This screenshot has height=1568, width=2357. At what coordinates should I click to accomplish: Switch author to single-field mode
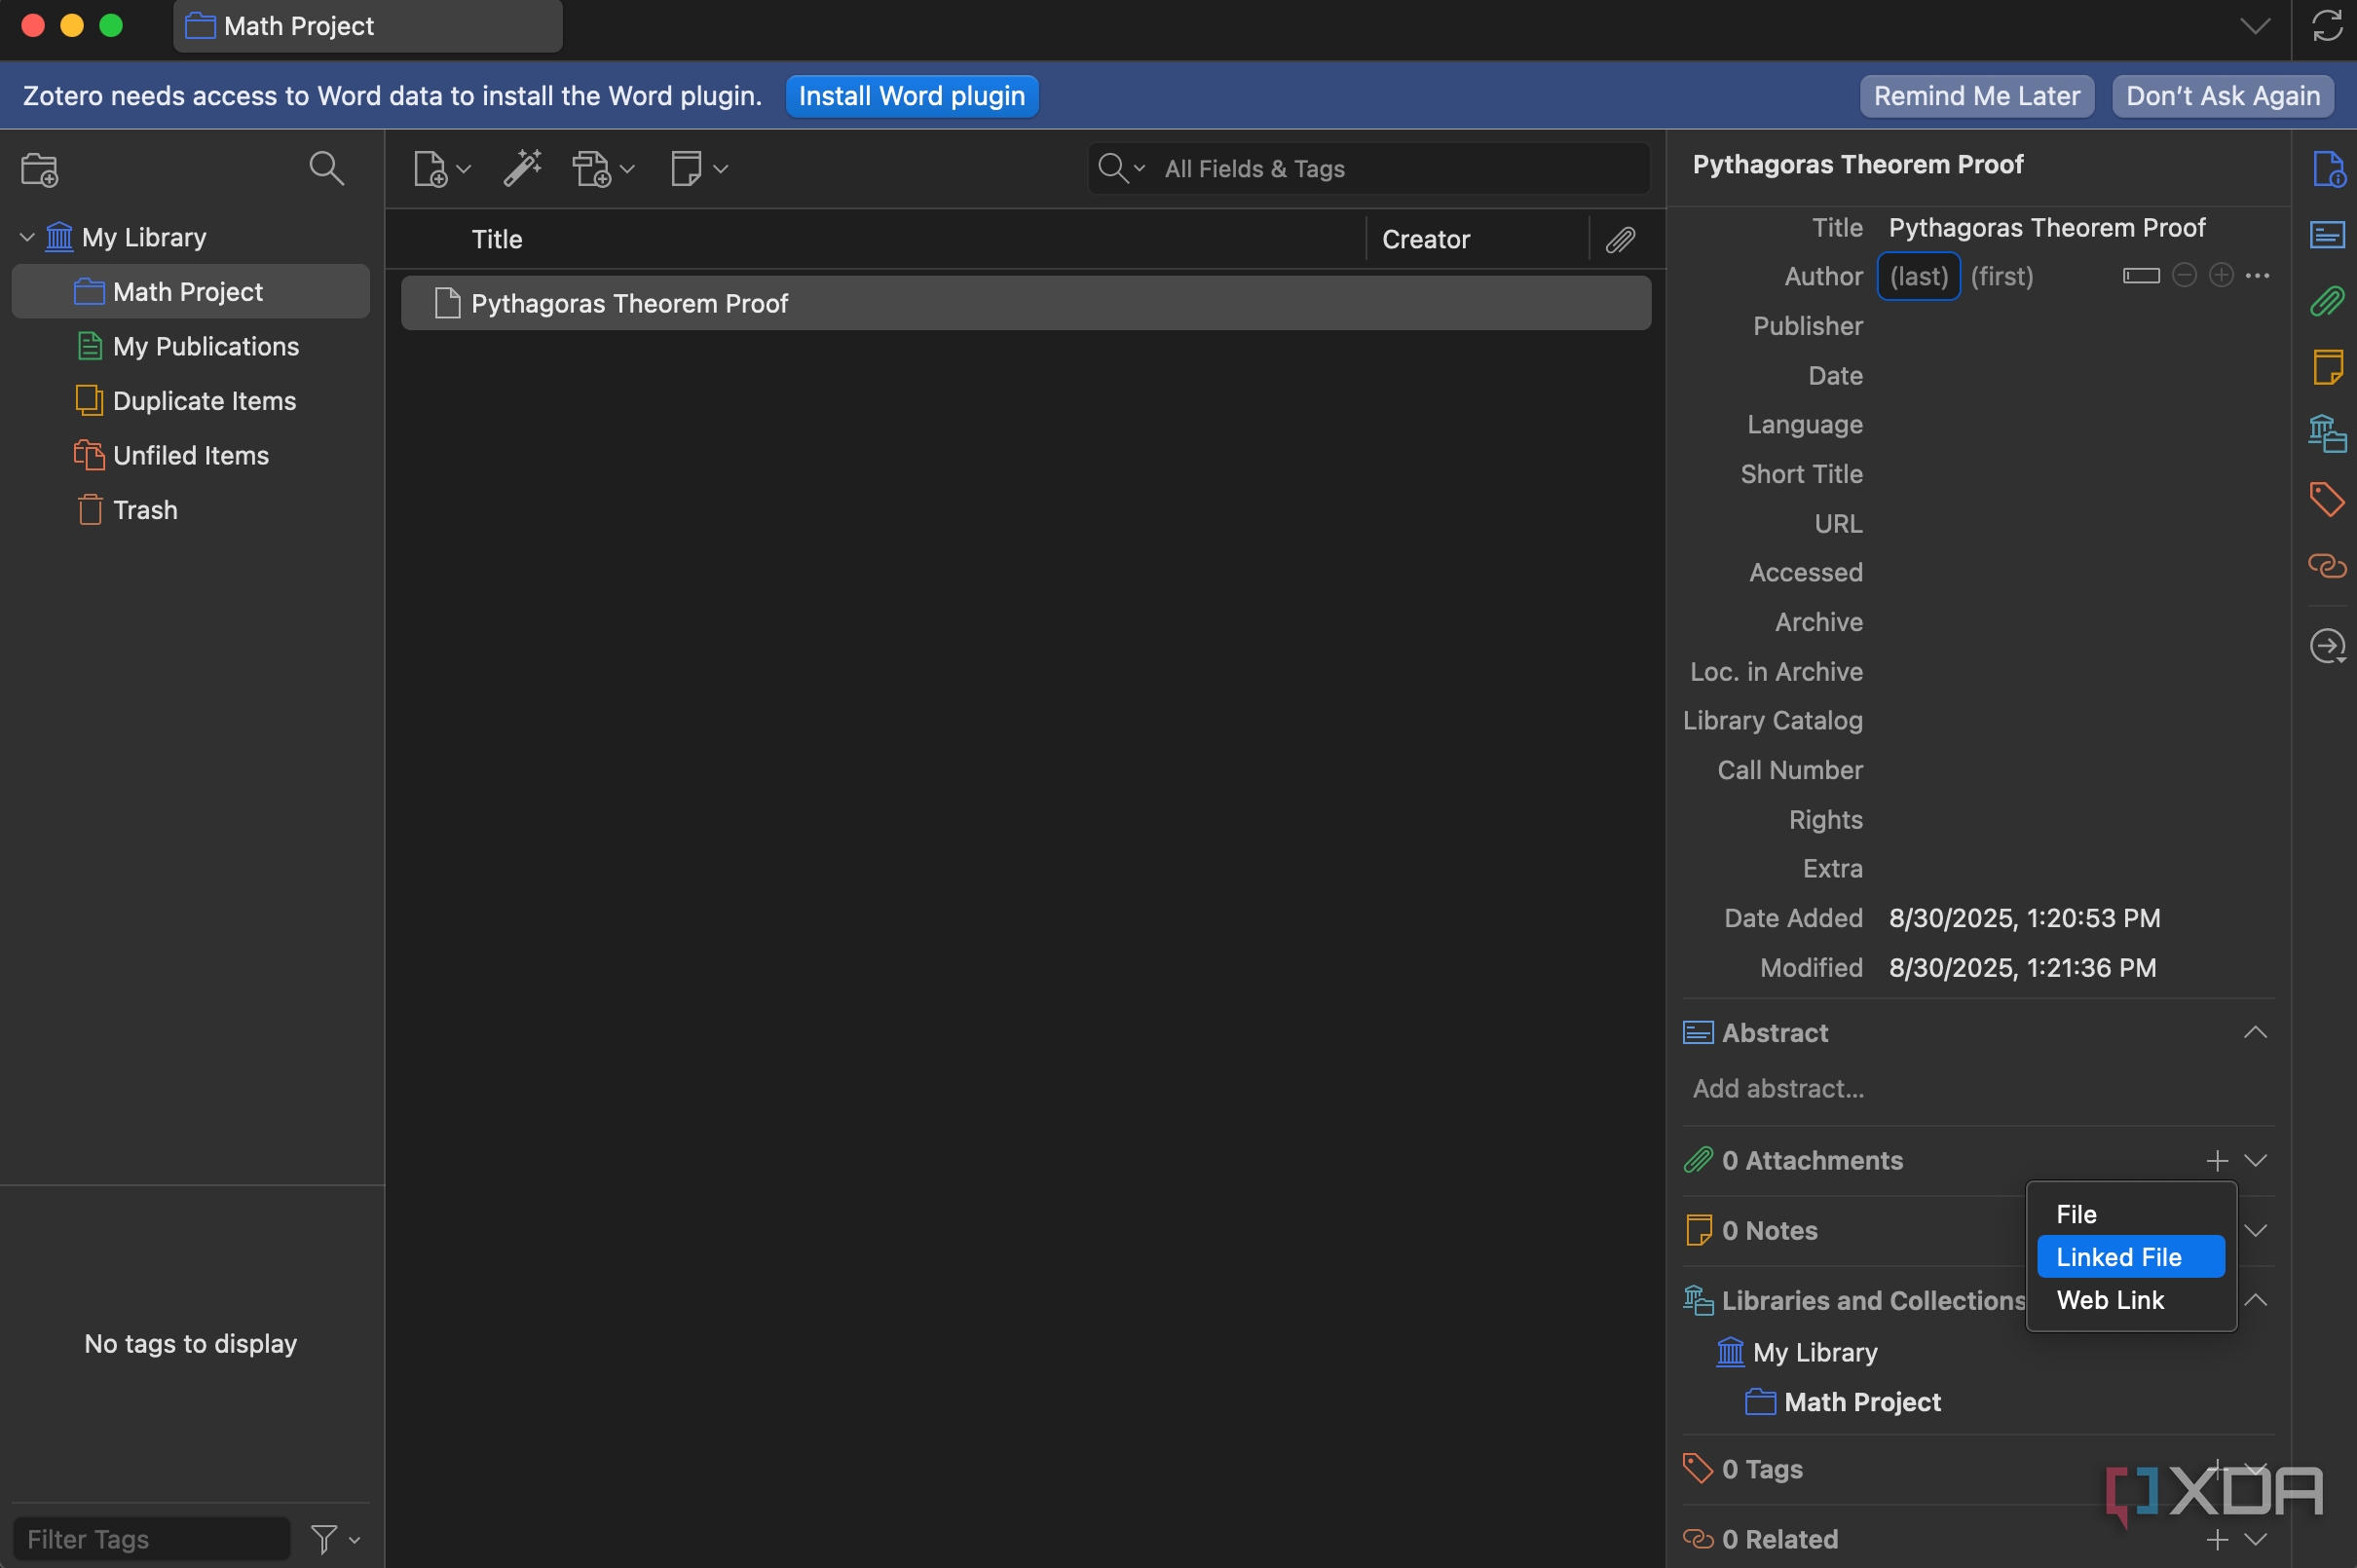coord(2141,276)
